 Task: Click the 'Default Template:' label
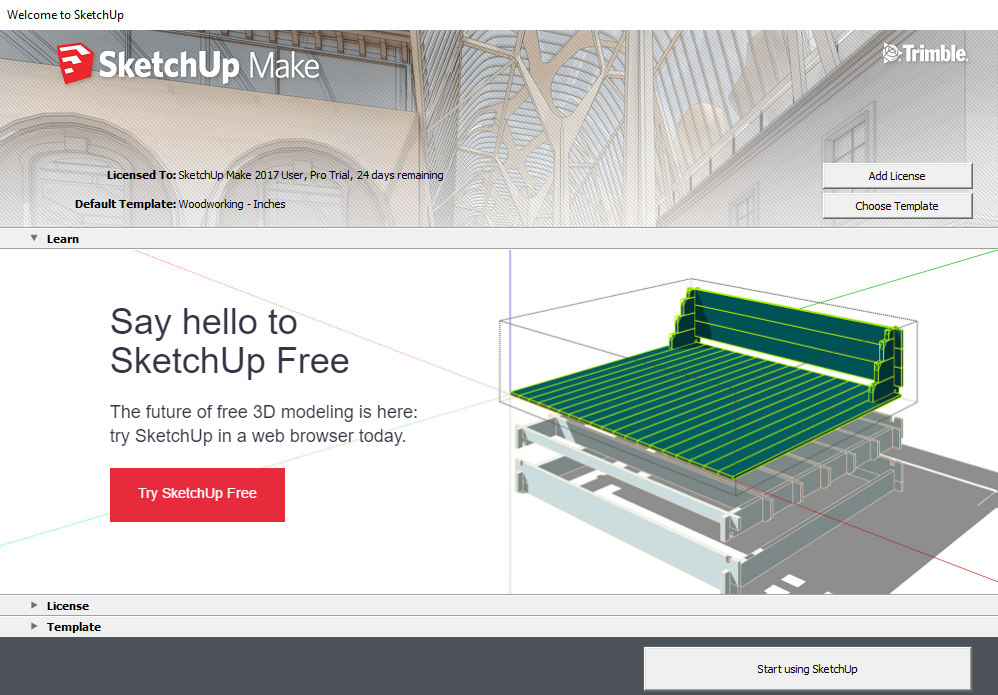pos(125,204)
